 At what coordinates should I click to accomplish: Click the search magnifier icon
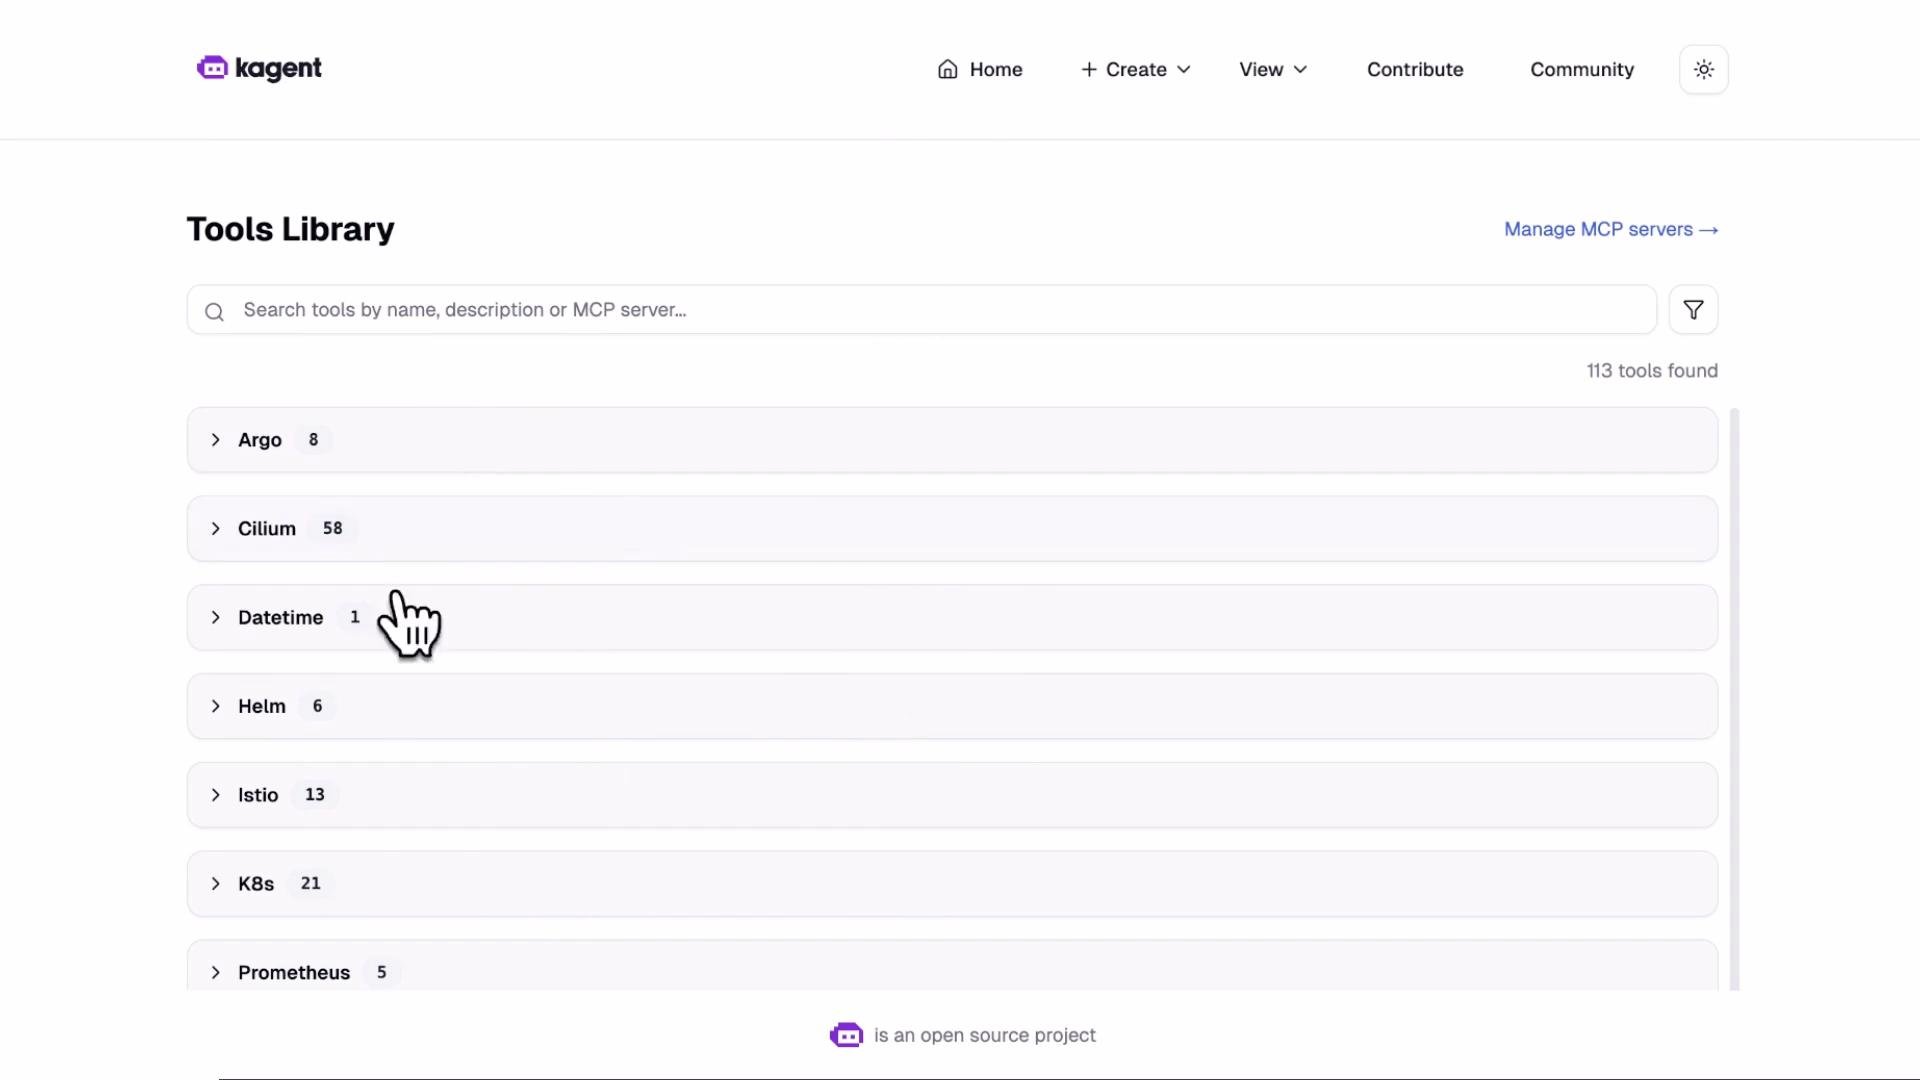[214, 312]
